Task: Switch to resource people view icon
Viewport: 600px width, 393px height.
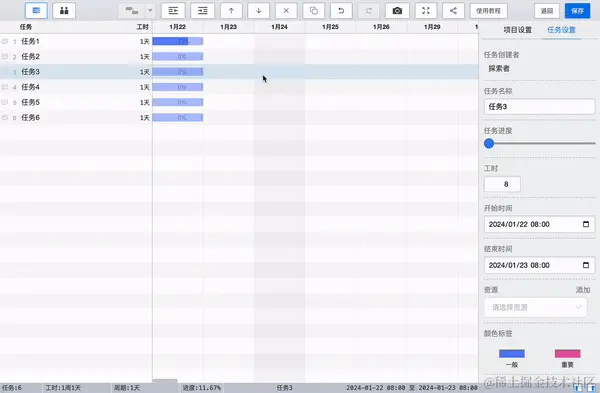Action: 64,11
